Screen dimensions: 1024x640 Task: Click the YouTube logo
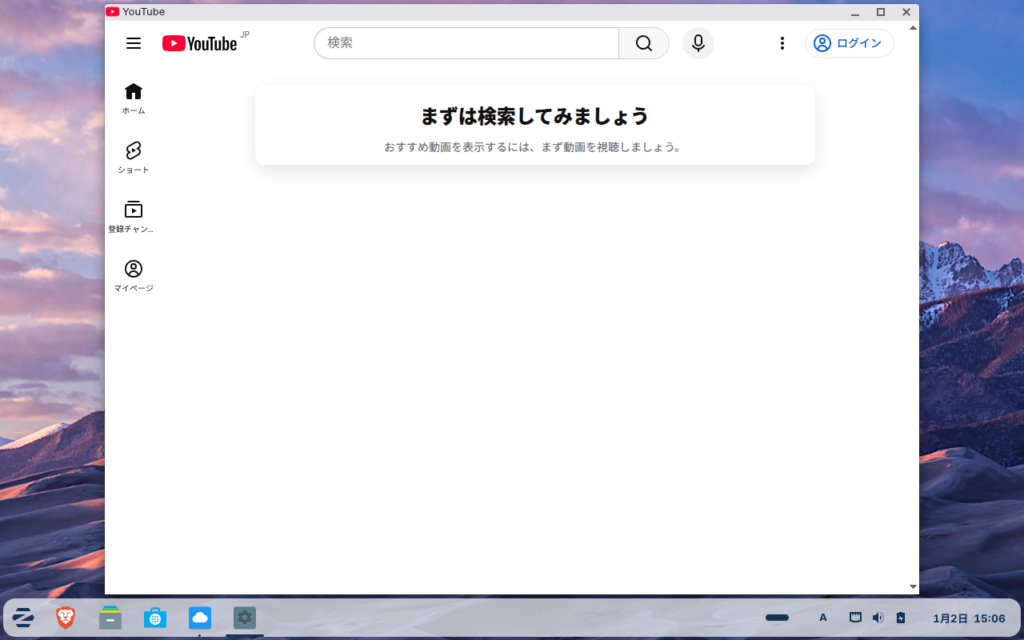[x=200, y=43]
